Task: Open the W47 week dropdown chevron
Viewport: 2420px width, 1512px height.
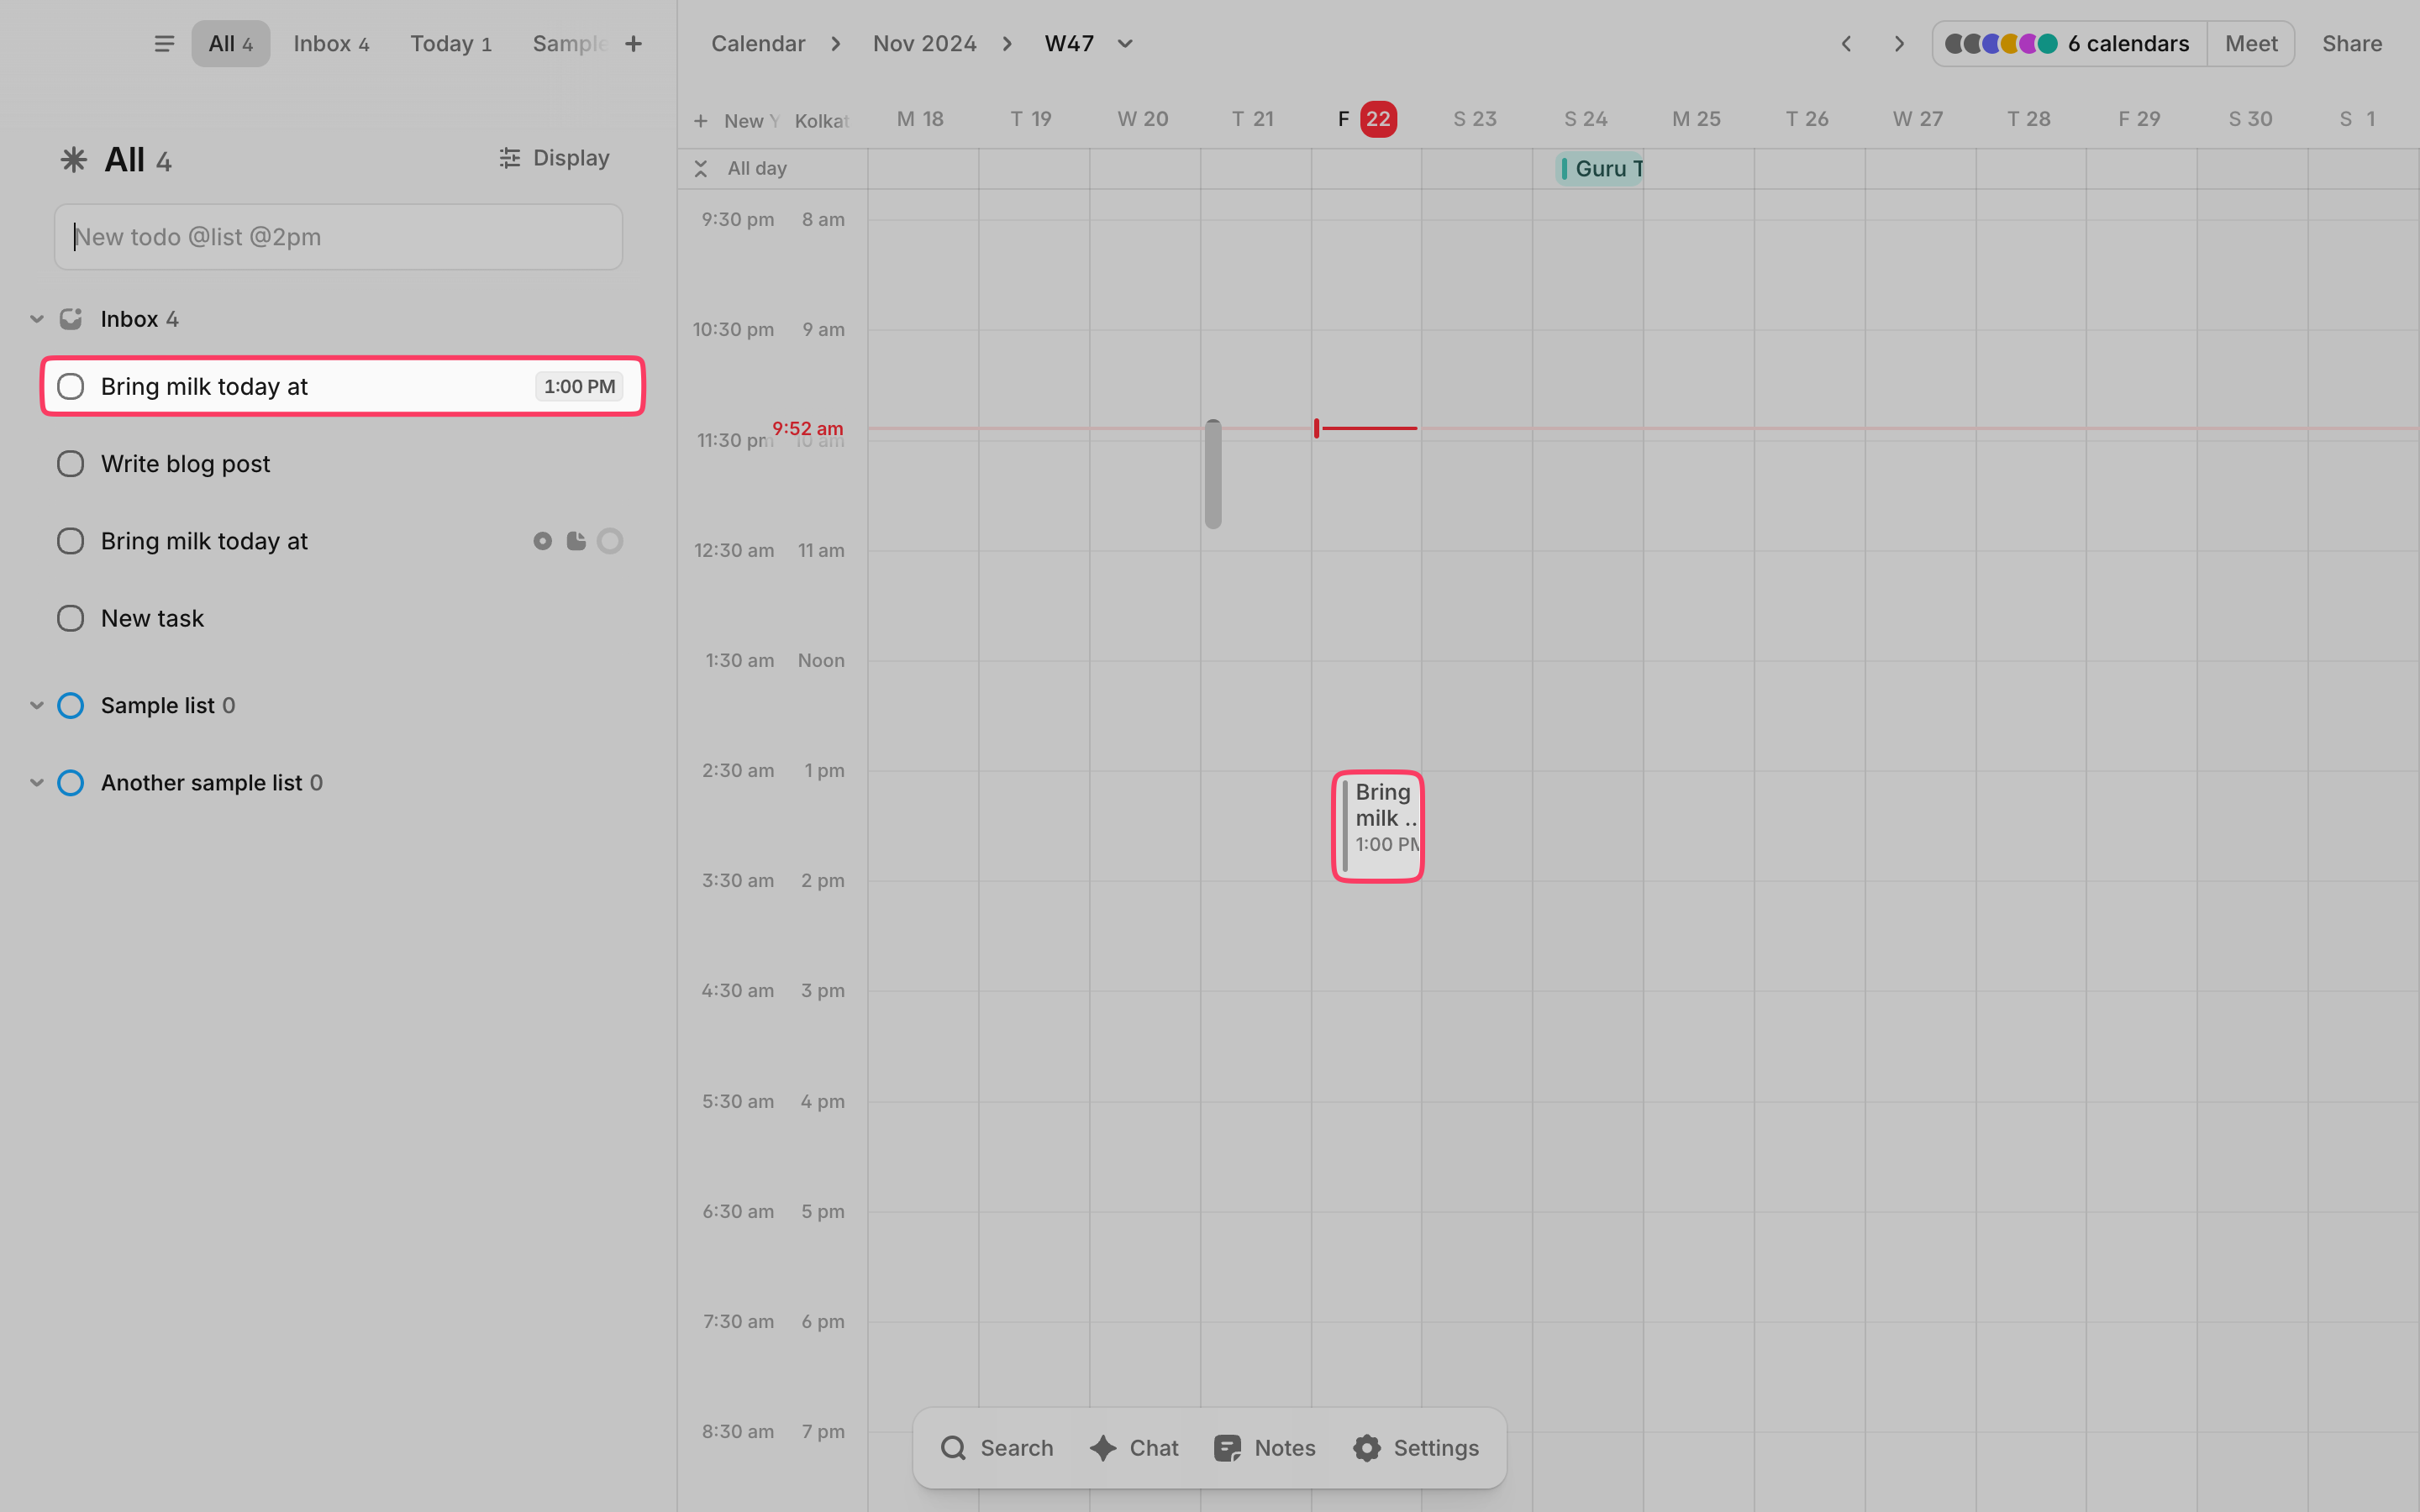Action: pos(1125,44)
